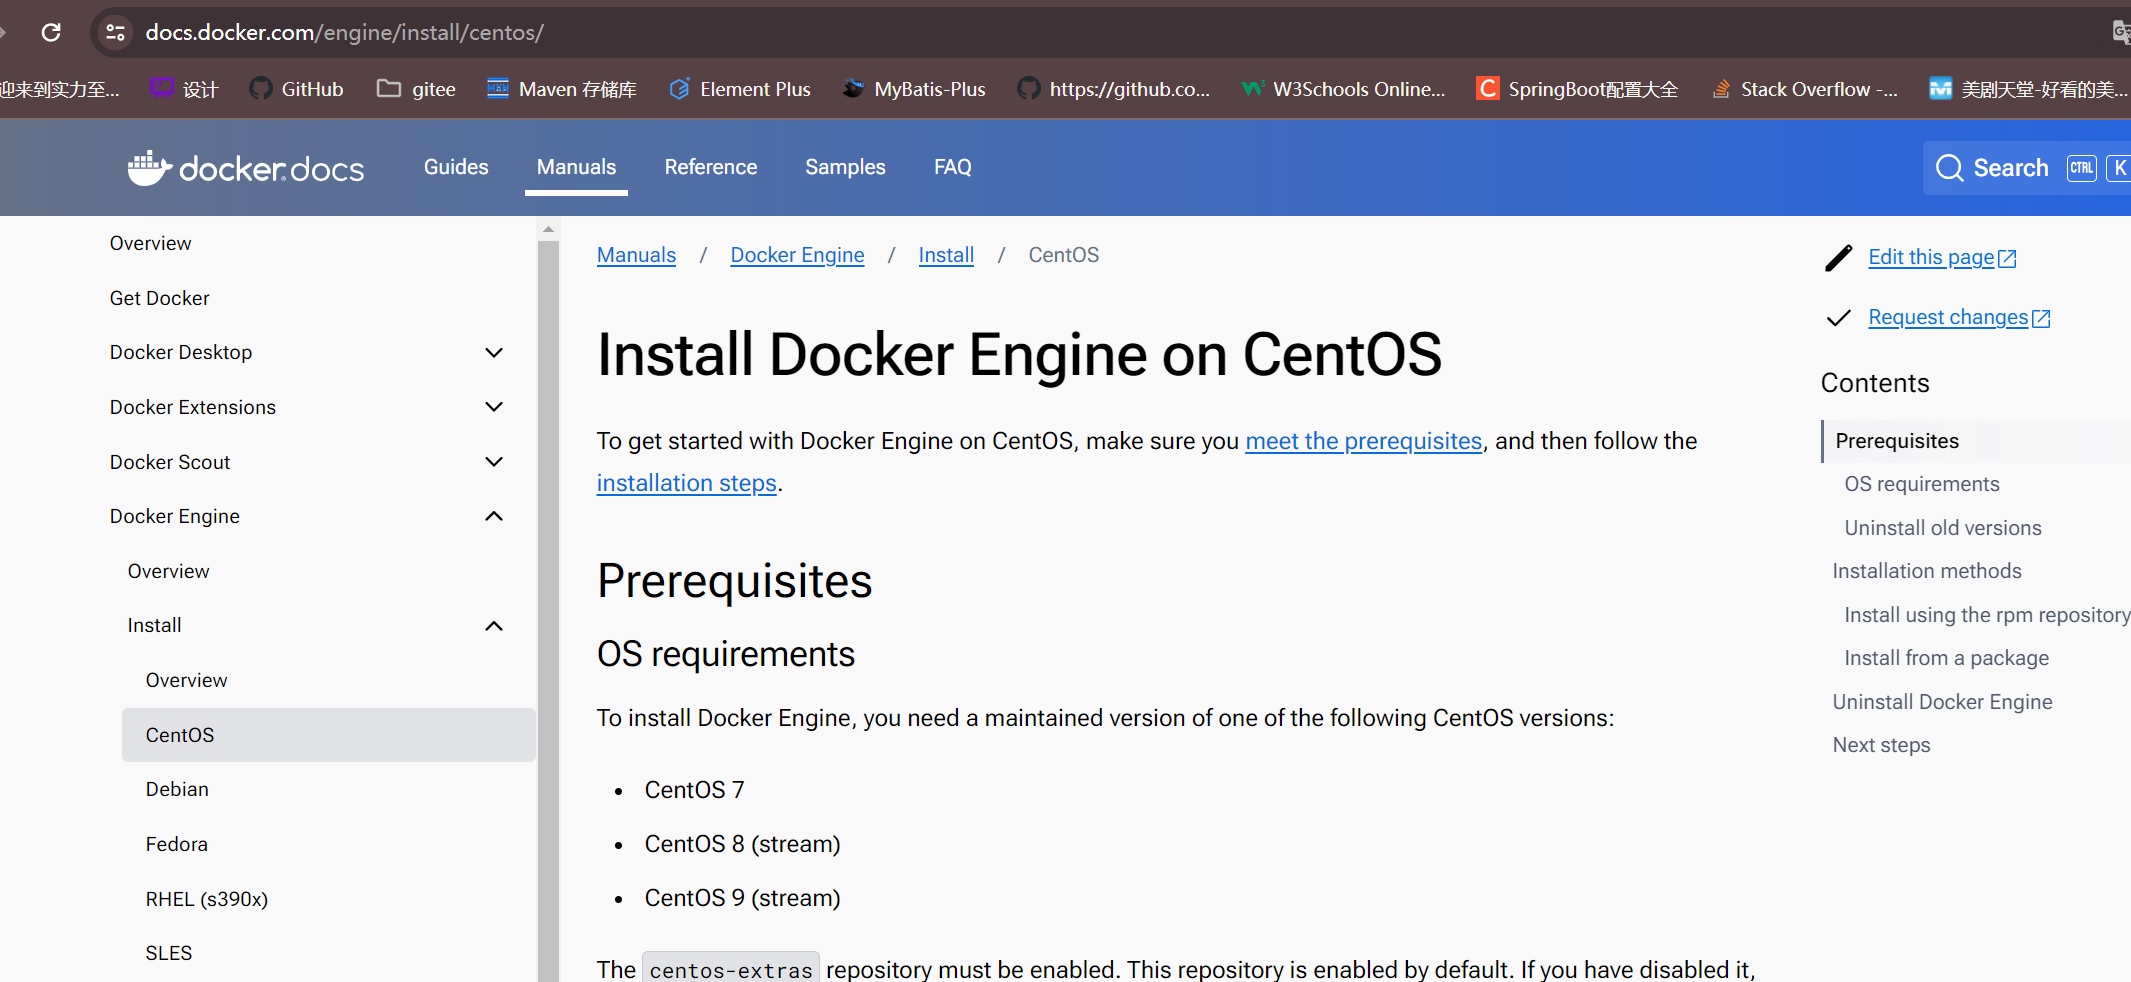
Task: Open the Manuals tab
Action: [576, 167]
